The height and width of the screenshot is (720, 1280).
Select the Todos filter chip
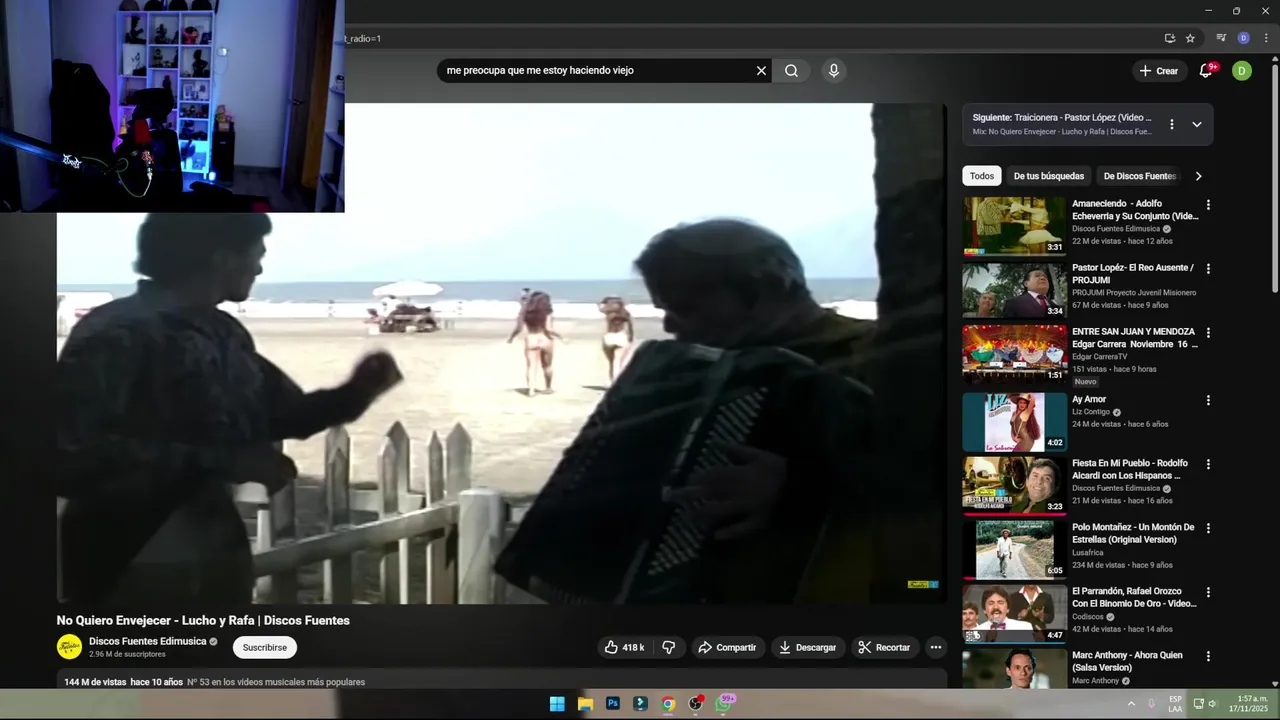click(x=982, y=176)
